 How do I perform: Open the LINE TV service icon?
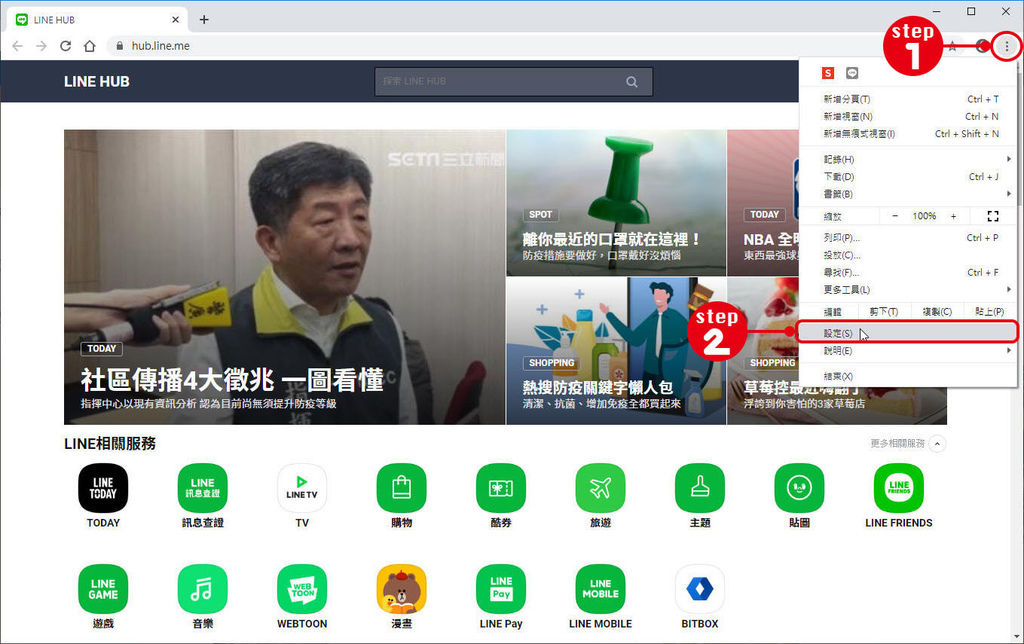[302, 488]
